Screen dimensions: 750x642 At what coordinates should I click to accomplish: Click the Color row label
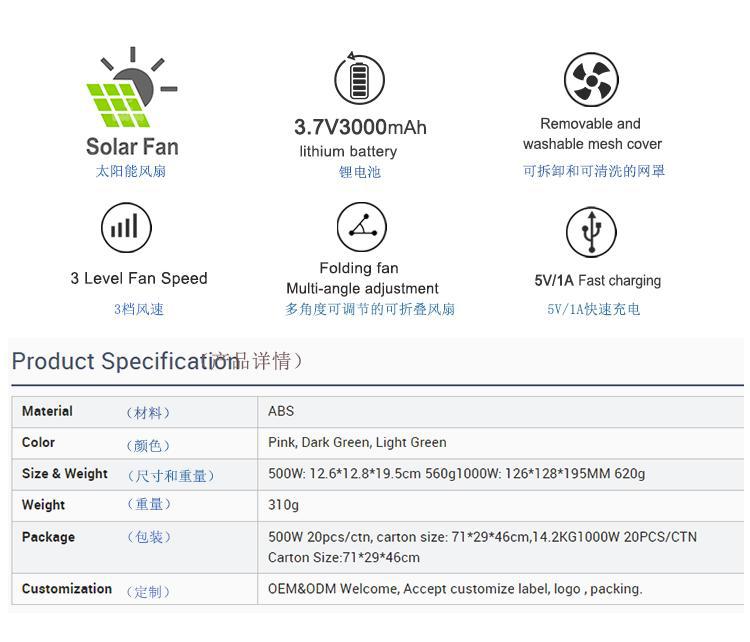click(x=39, y=442)
